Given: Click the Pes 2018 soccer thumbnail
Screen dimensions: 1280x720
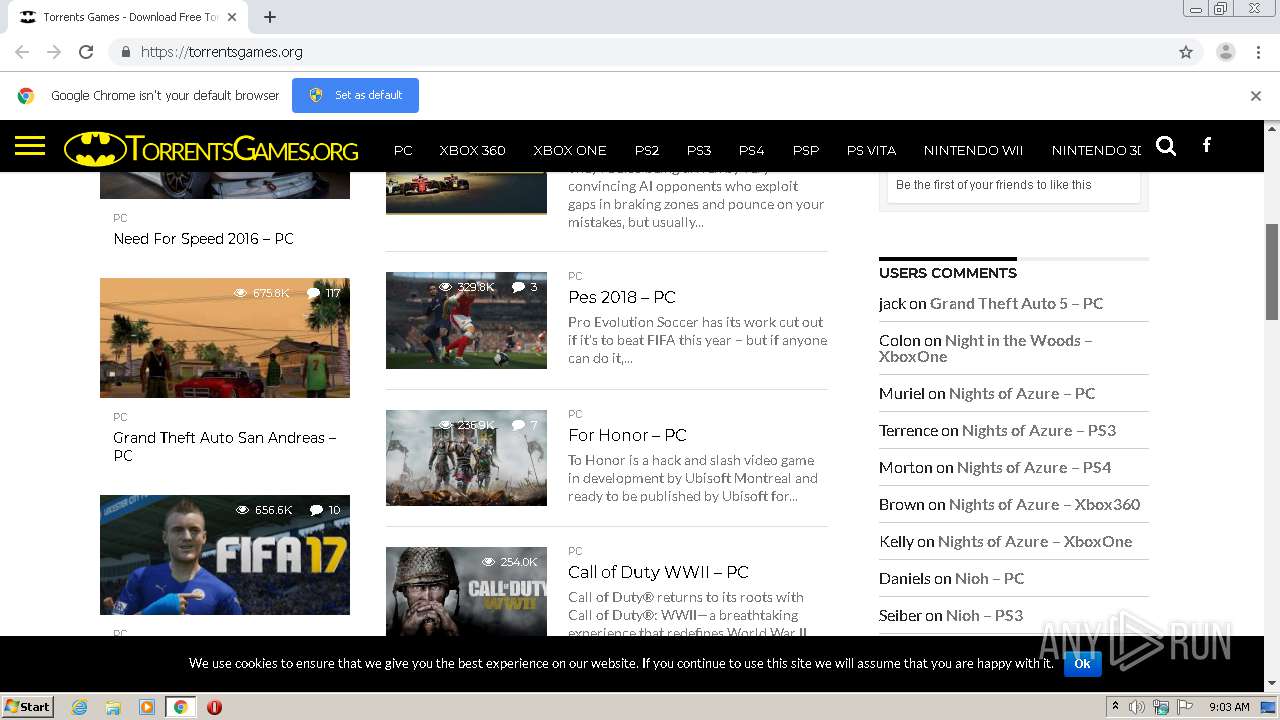Looking at the screenshot, I should tap(466, 320).
